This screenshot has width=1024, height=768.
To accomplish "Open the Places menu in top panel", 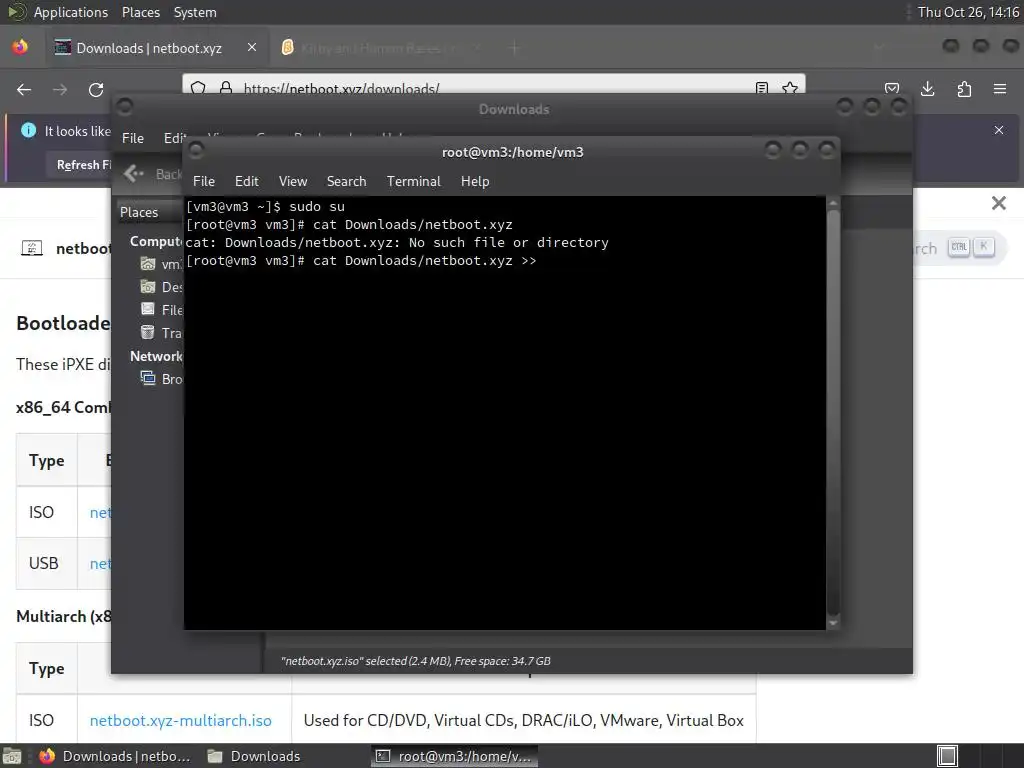I will point(140,12).
